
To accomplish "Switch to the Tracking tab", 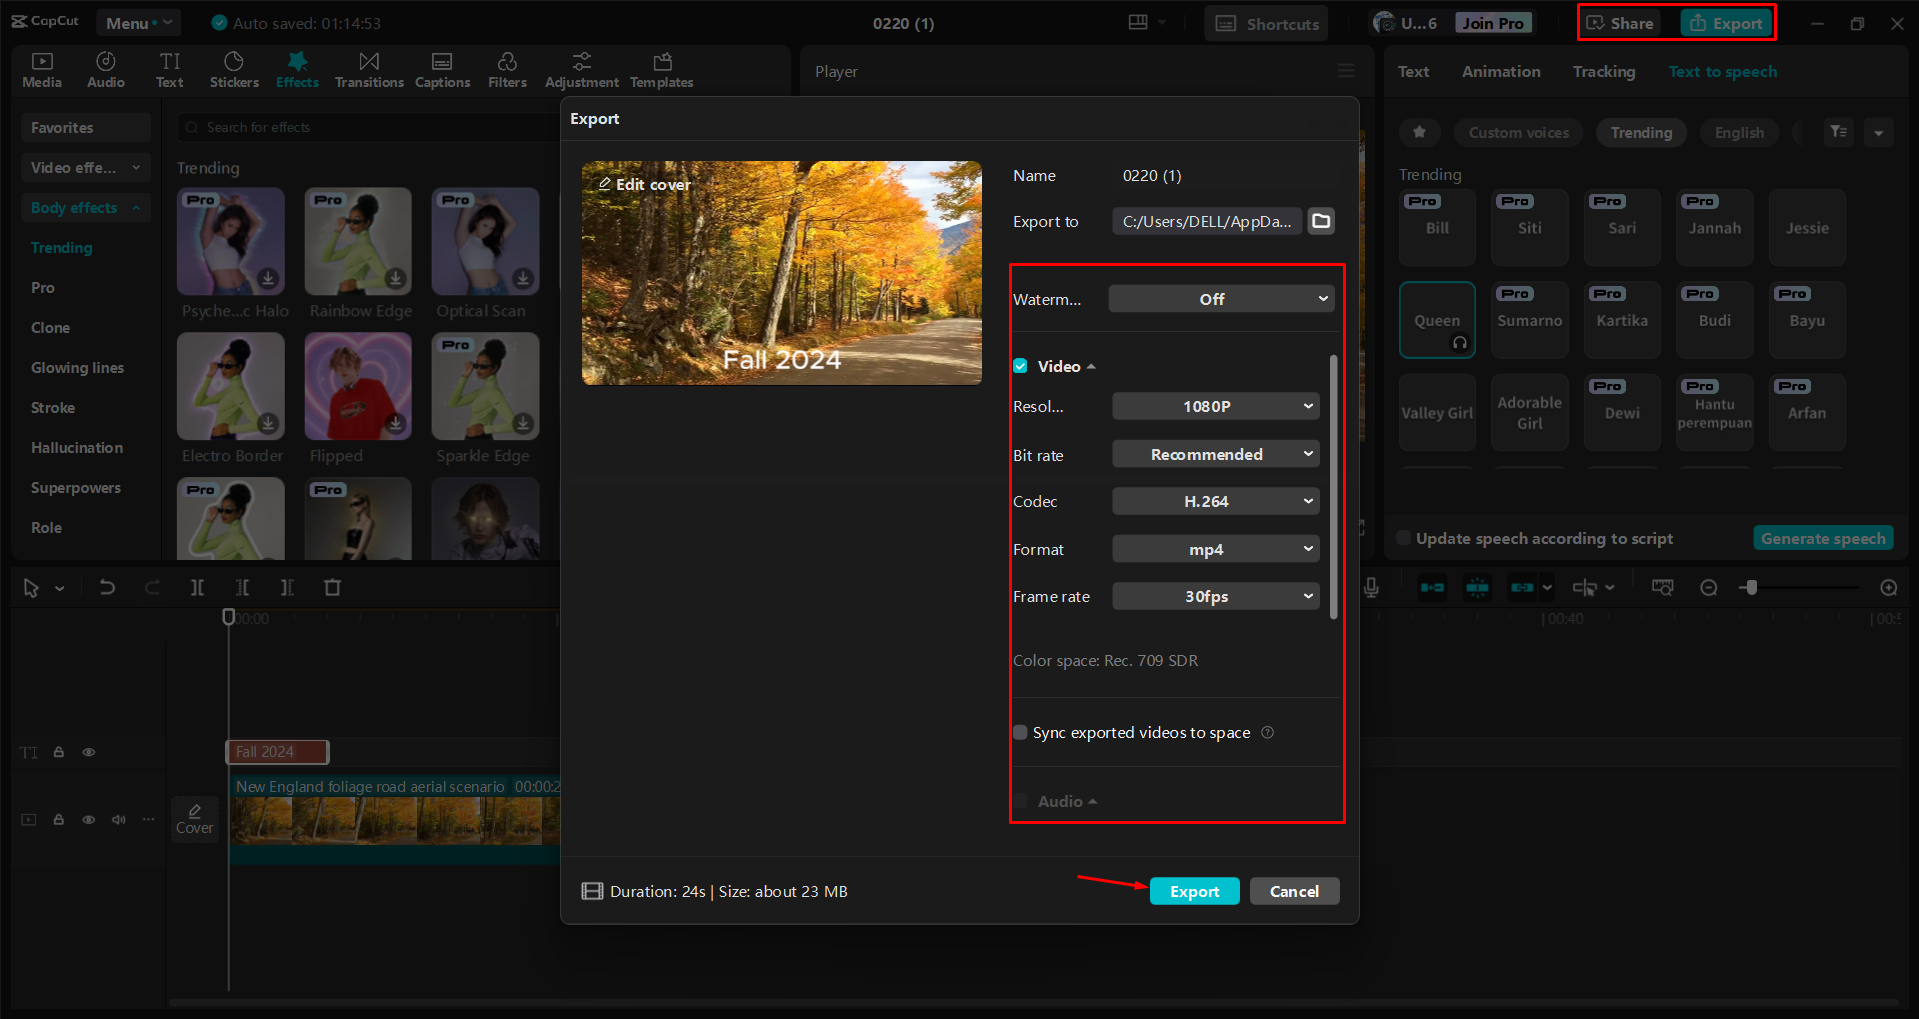I will point(1603,71).
